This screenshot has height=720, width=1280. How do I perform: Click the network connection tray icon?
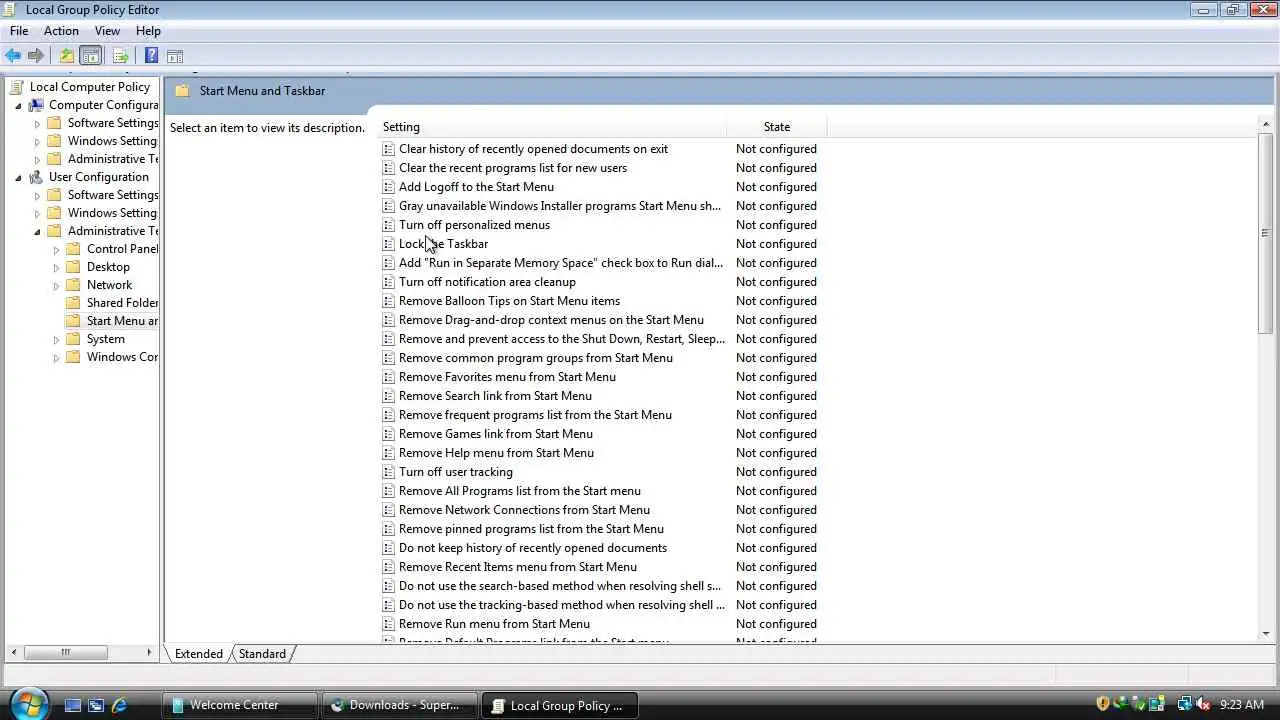tap(1185, 704)
